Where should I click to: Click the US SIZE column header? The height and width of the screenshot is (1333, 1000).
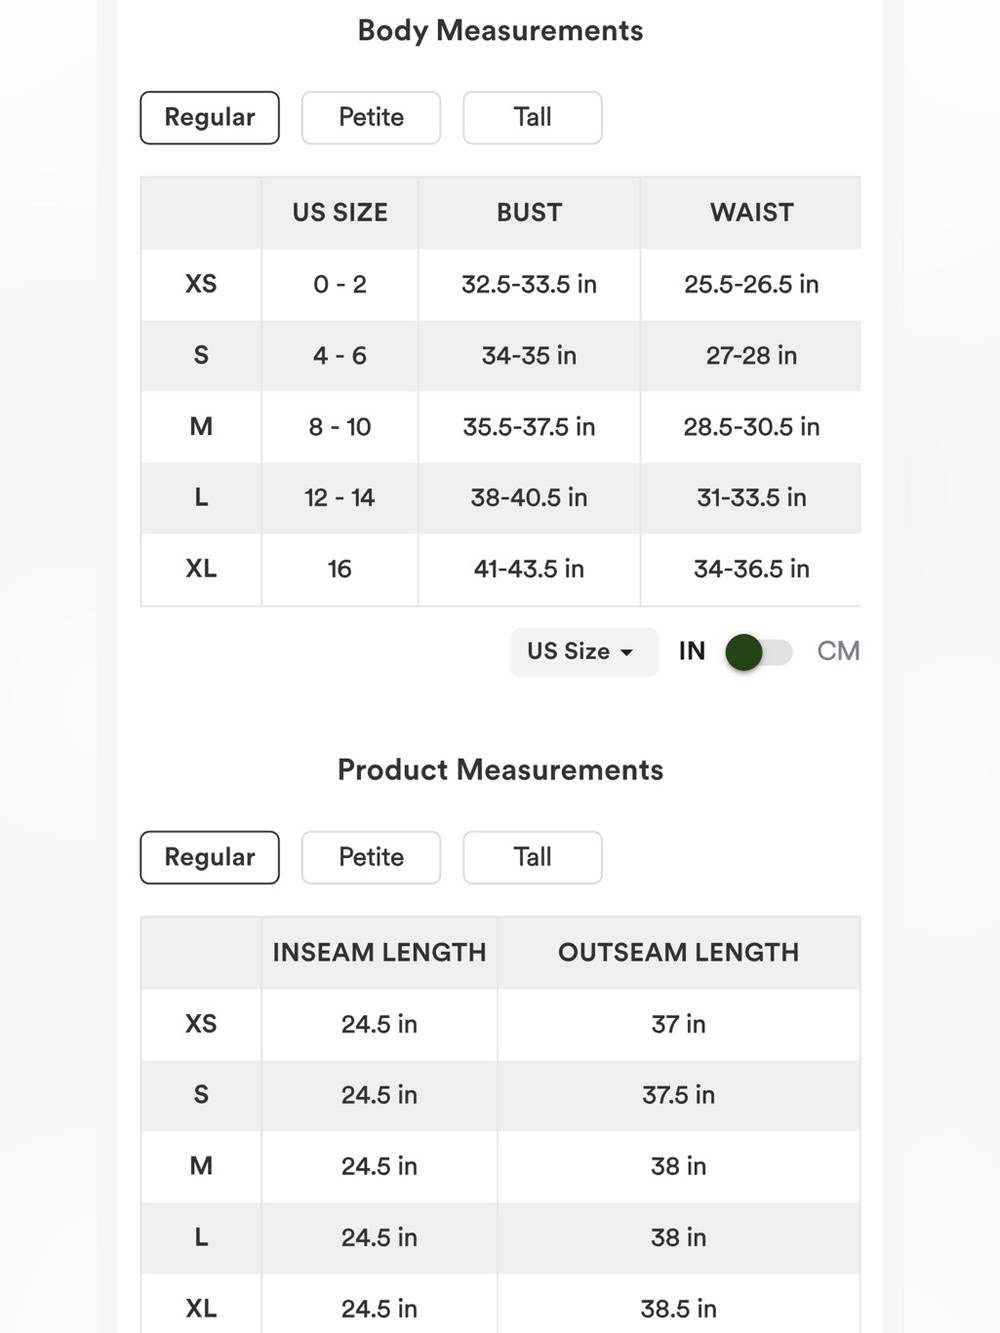tap(340, 213)
